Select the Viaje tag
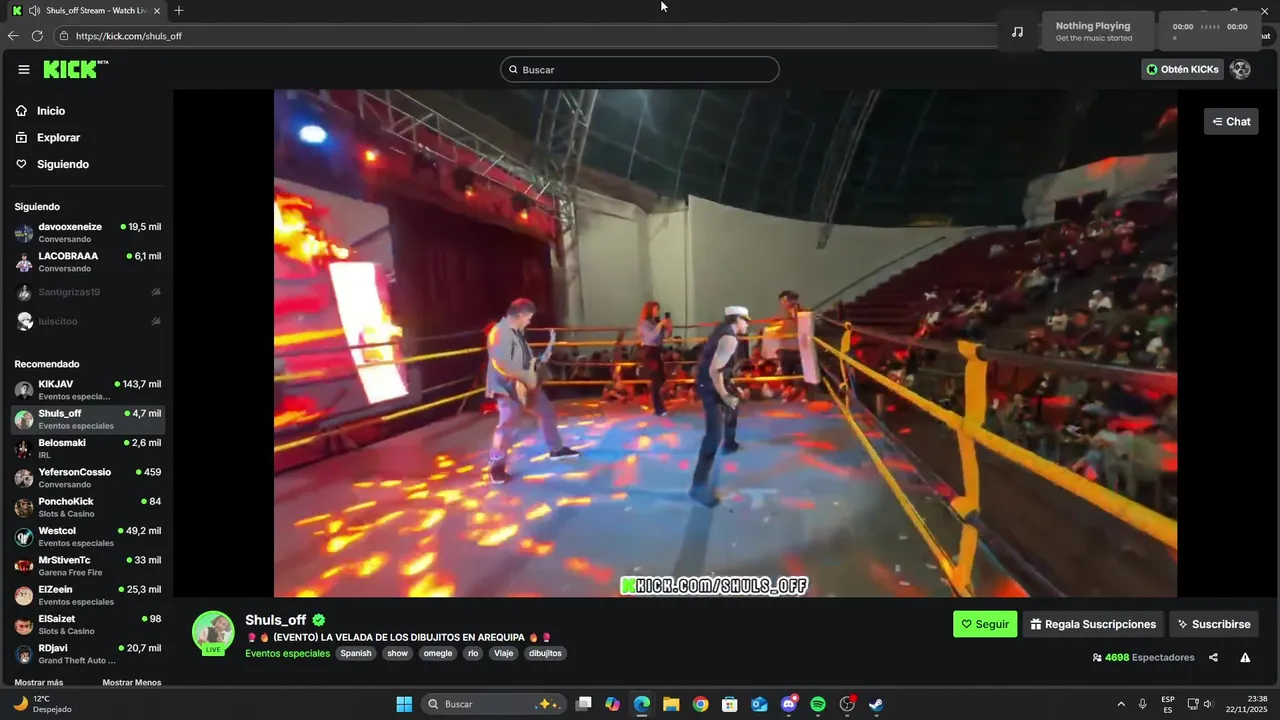 (504, 653)
